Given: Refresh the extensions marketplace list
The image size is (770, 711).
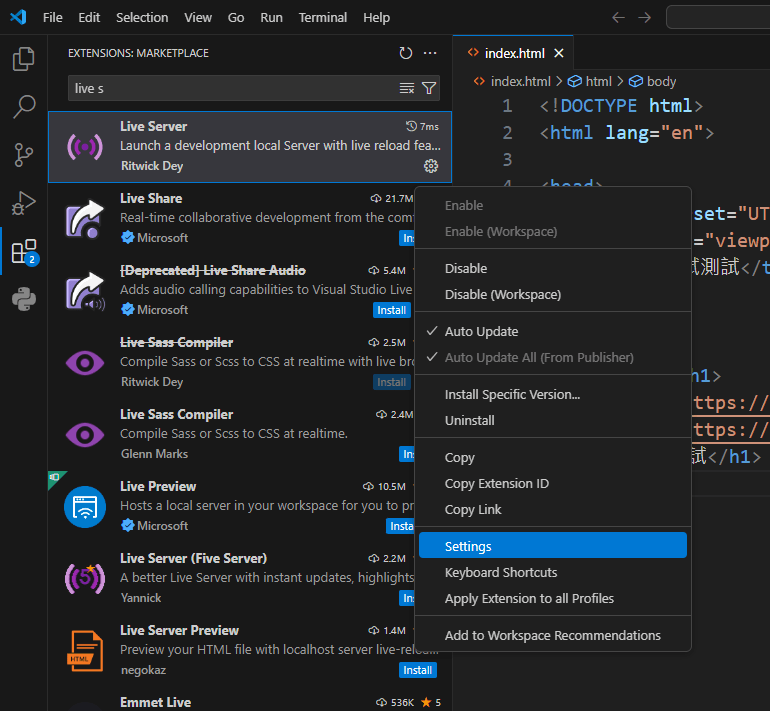Looking at the screenshot, I should click(406, 53).
